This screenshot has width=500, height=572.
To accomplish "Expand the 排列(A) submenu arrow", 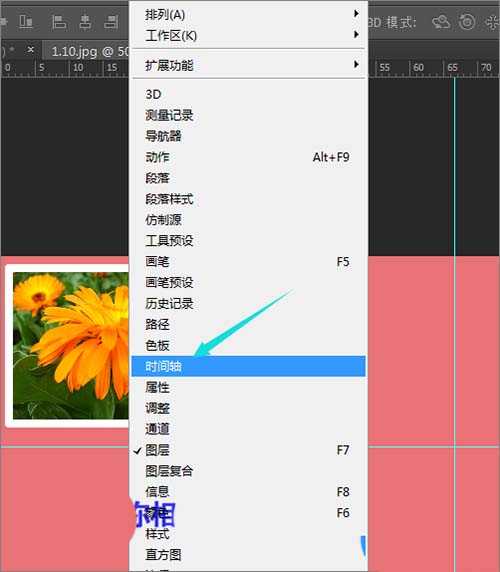I will [x=356, y=14].
